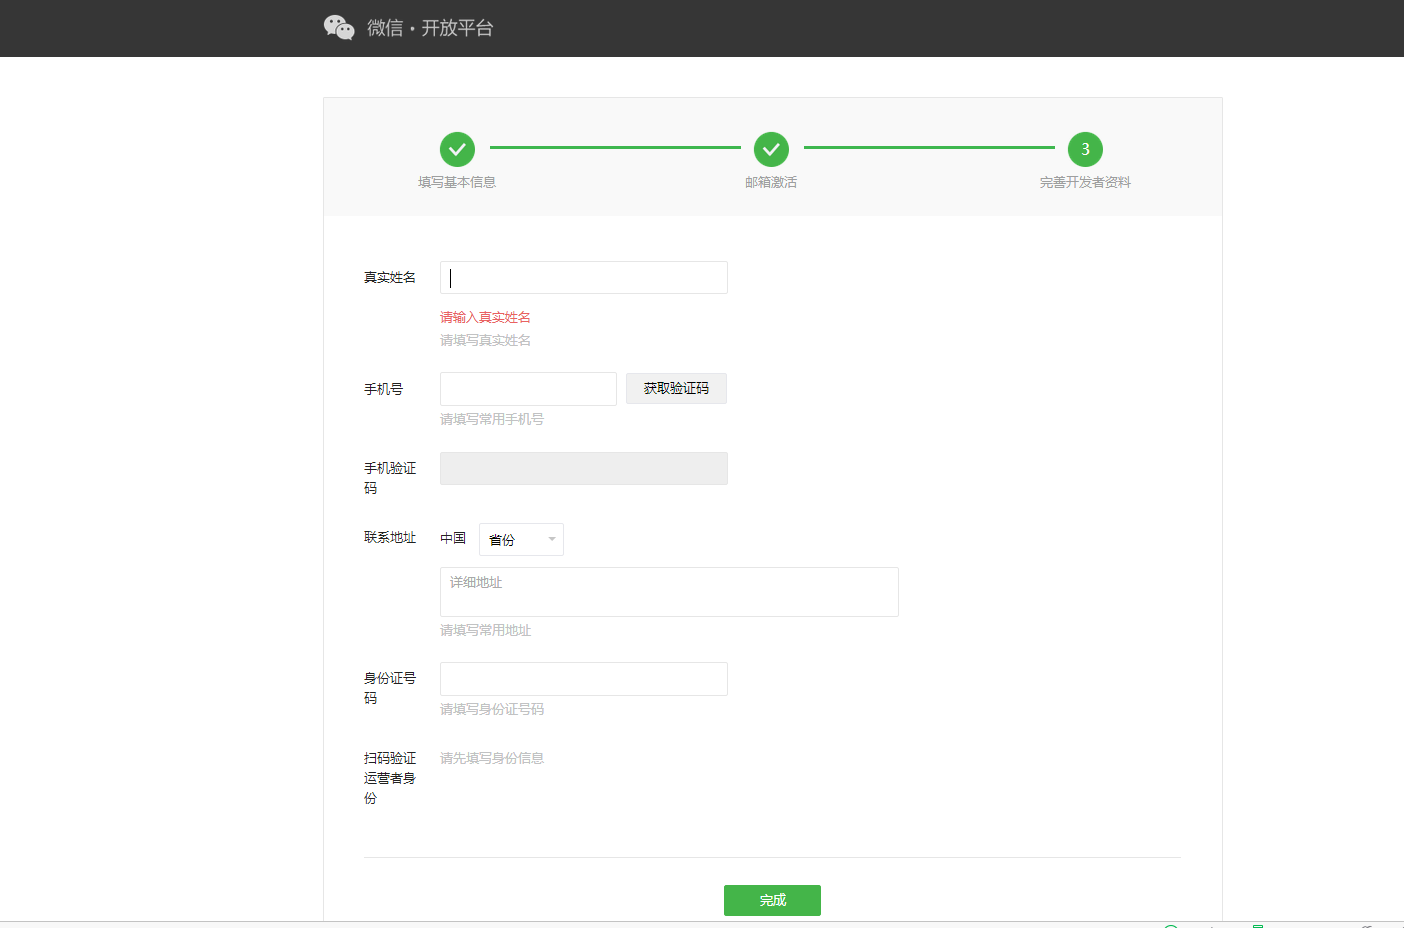
Task: Click the green checkmark for 邮箱激活 step
Action: coord(771,149)
